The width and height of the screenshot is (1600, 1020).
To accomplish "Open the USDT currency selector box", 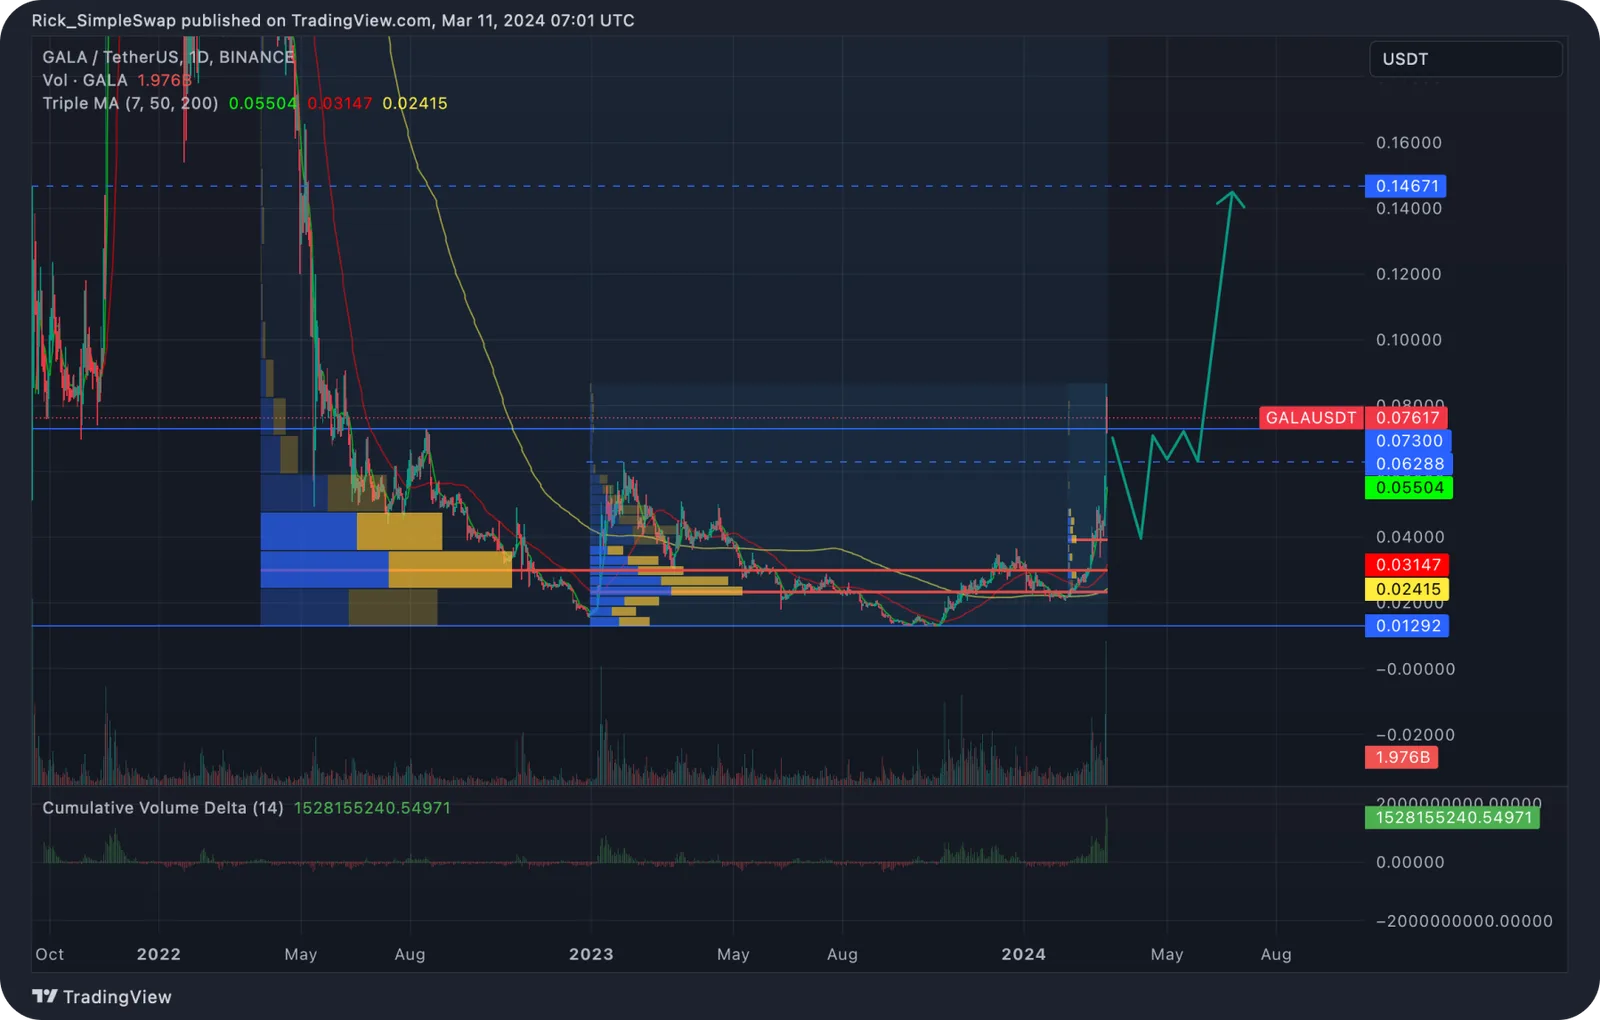I will pyautogui.click(x=1465, y=59).
